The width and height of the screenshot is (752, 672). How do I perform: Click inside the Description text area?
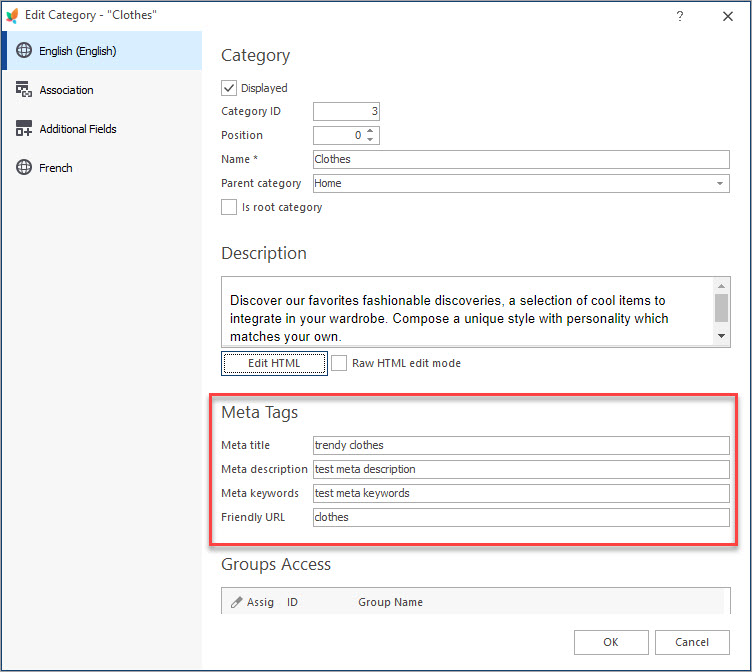point(467,312)
